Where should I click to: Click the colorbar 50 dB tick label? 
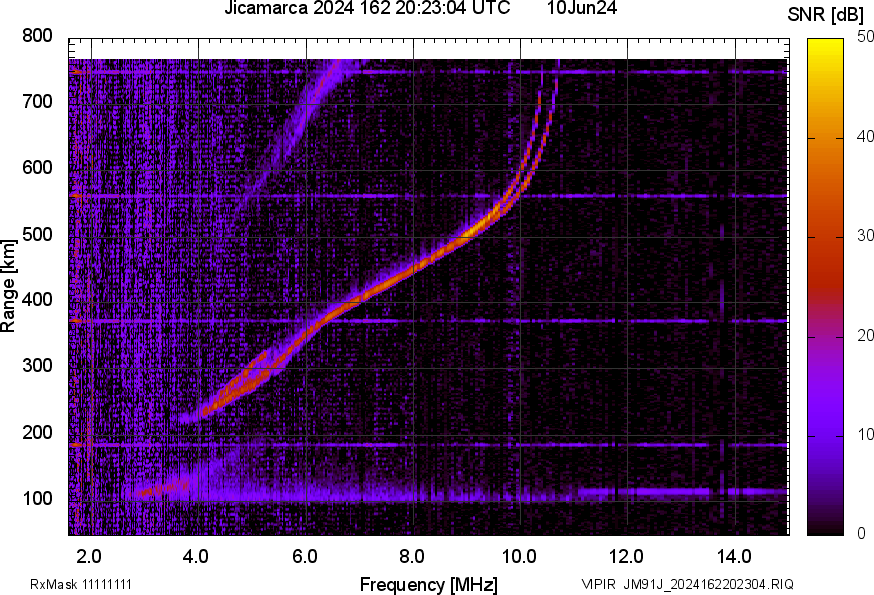coord(865,37)
